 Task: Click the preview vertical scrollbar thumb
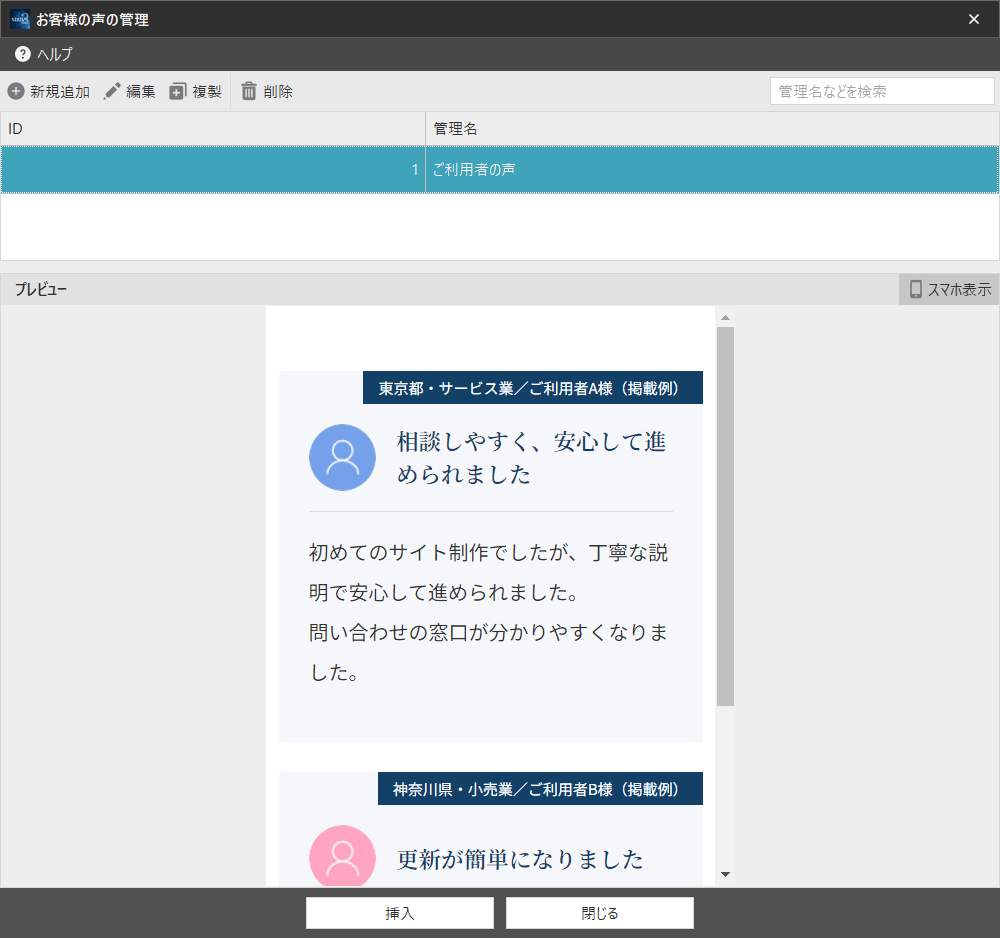tap(725, 517)
